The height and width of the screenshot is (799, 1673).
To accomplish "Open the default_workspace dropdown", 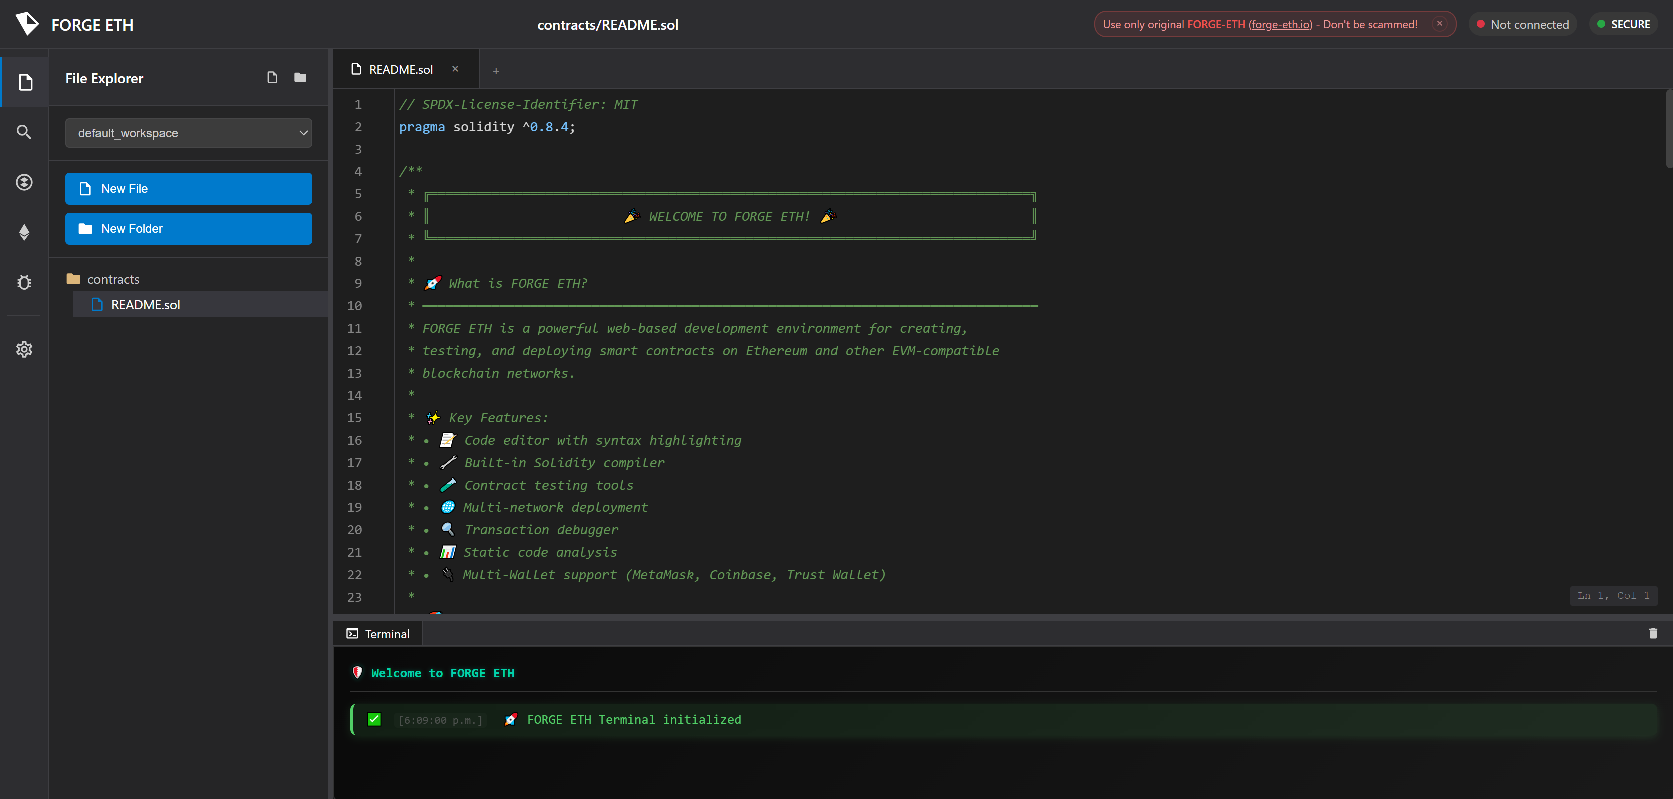I will click(188, 133).
